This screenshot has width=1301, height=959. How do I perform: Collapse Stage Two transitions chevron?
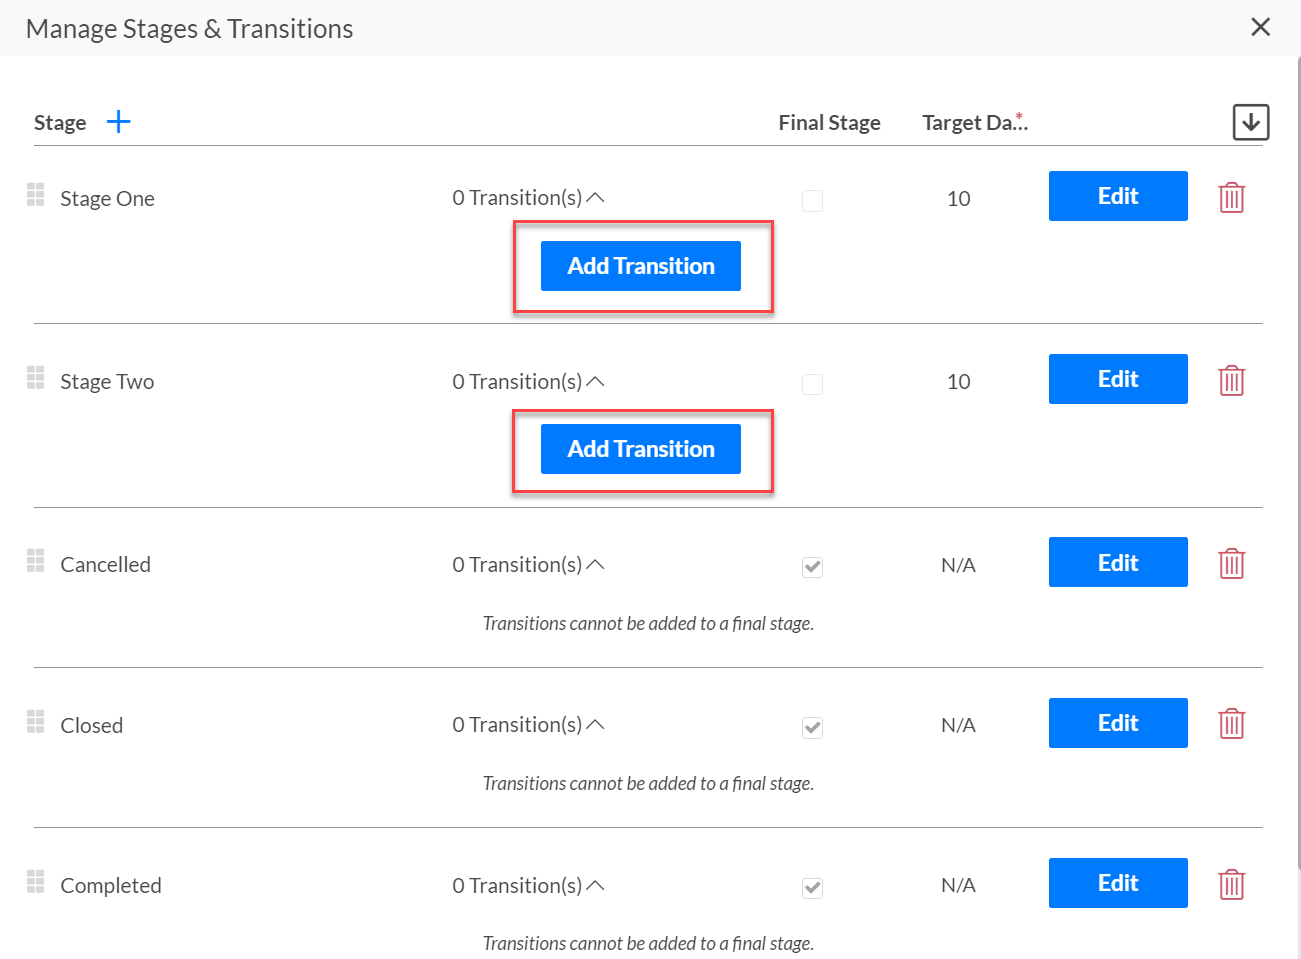pyautogui.click(x=595, y=381)
